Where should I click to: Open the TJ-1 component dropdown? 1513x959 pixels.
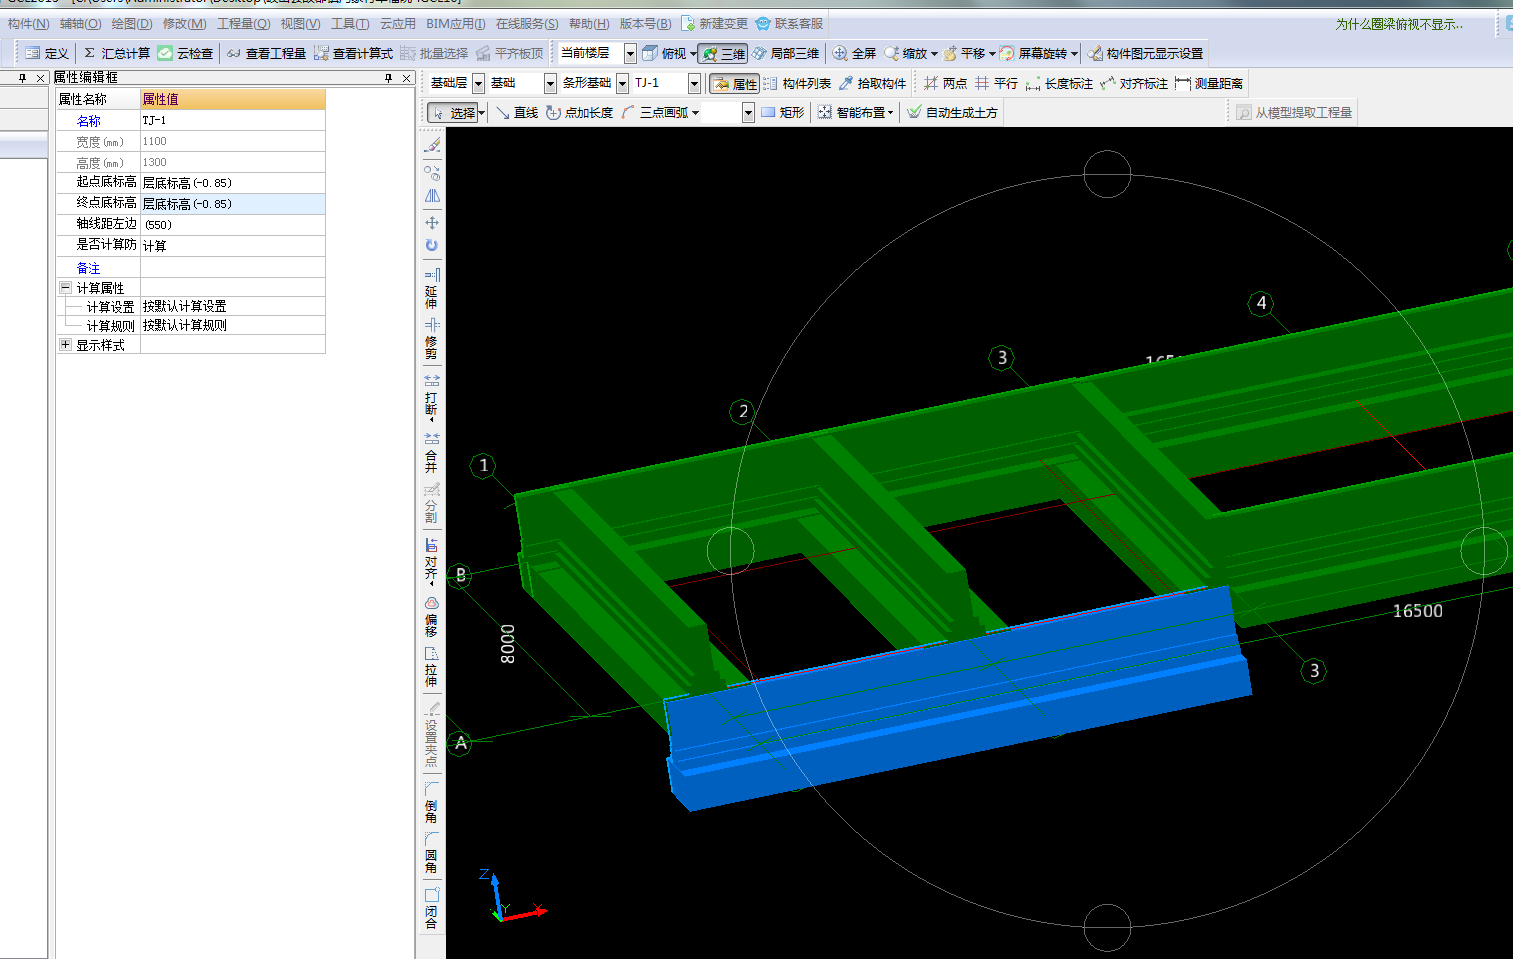[x=694, y=84]
